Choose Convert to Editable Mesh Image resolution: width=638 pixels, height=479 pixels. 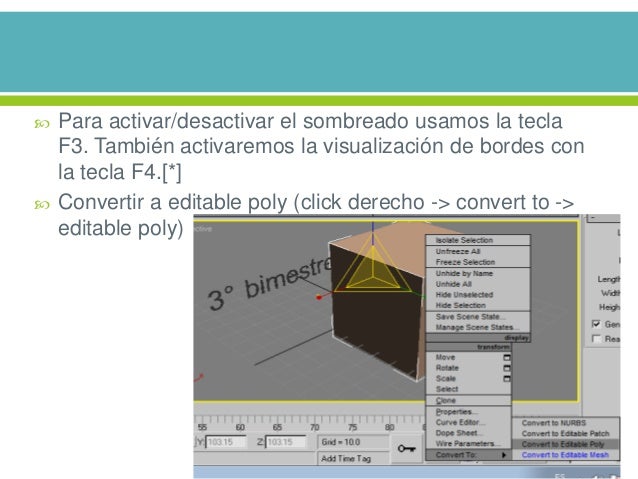tap(565, 455)
